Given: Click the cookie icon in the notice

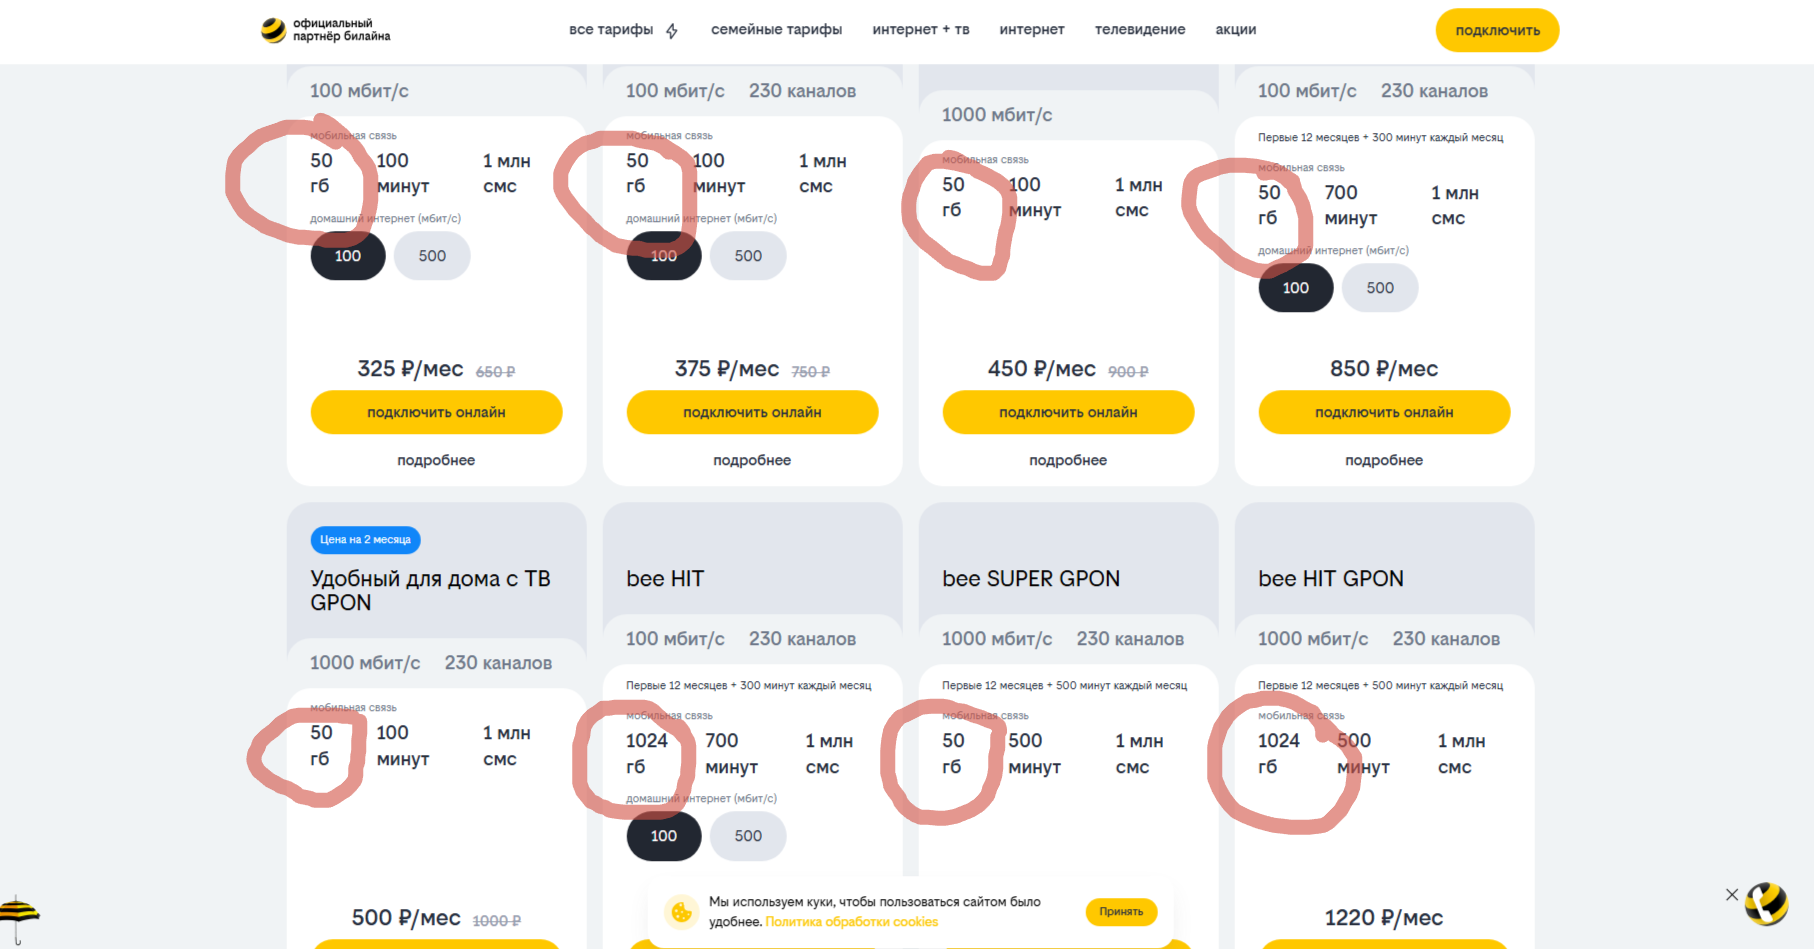Looking at the screenshot, I should pyautogui.click(x=682, y=912).
